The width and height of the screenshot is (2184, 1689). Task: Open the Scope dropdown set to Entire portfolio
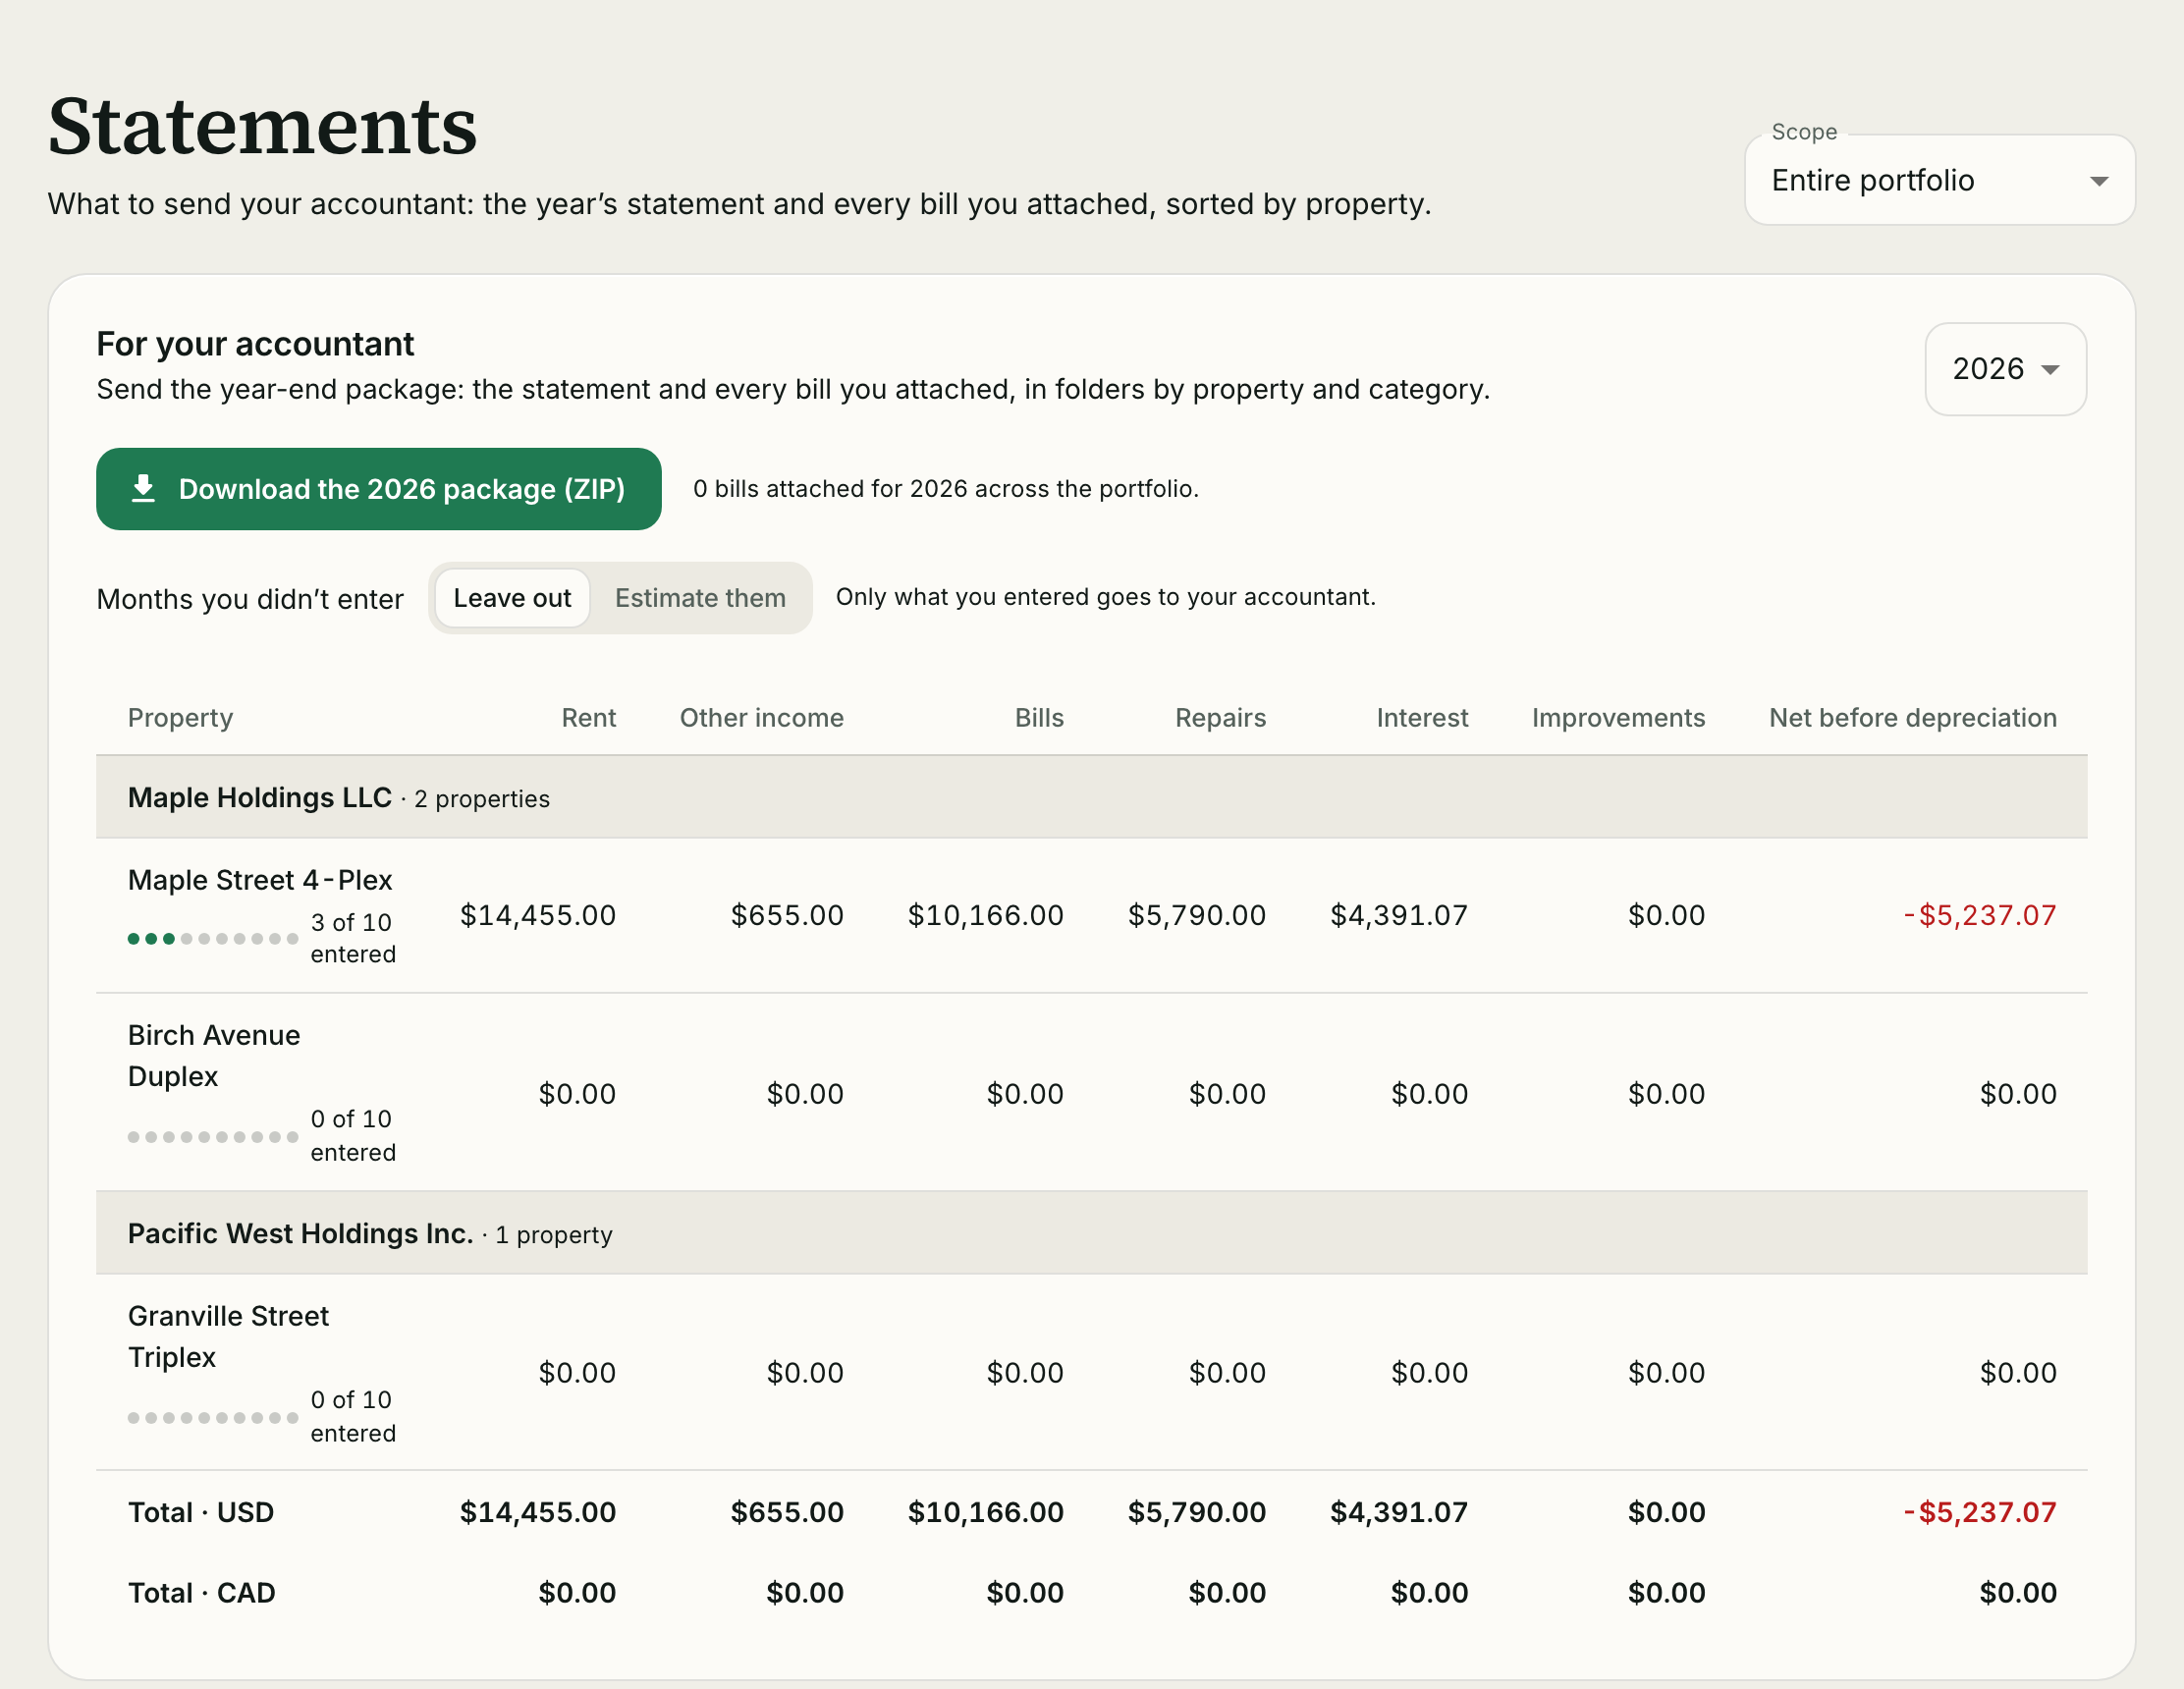point(1939,180)
